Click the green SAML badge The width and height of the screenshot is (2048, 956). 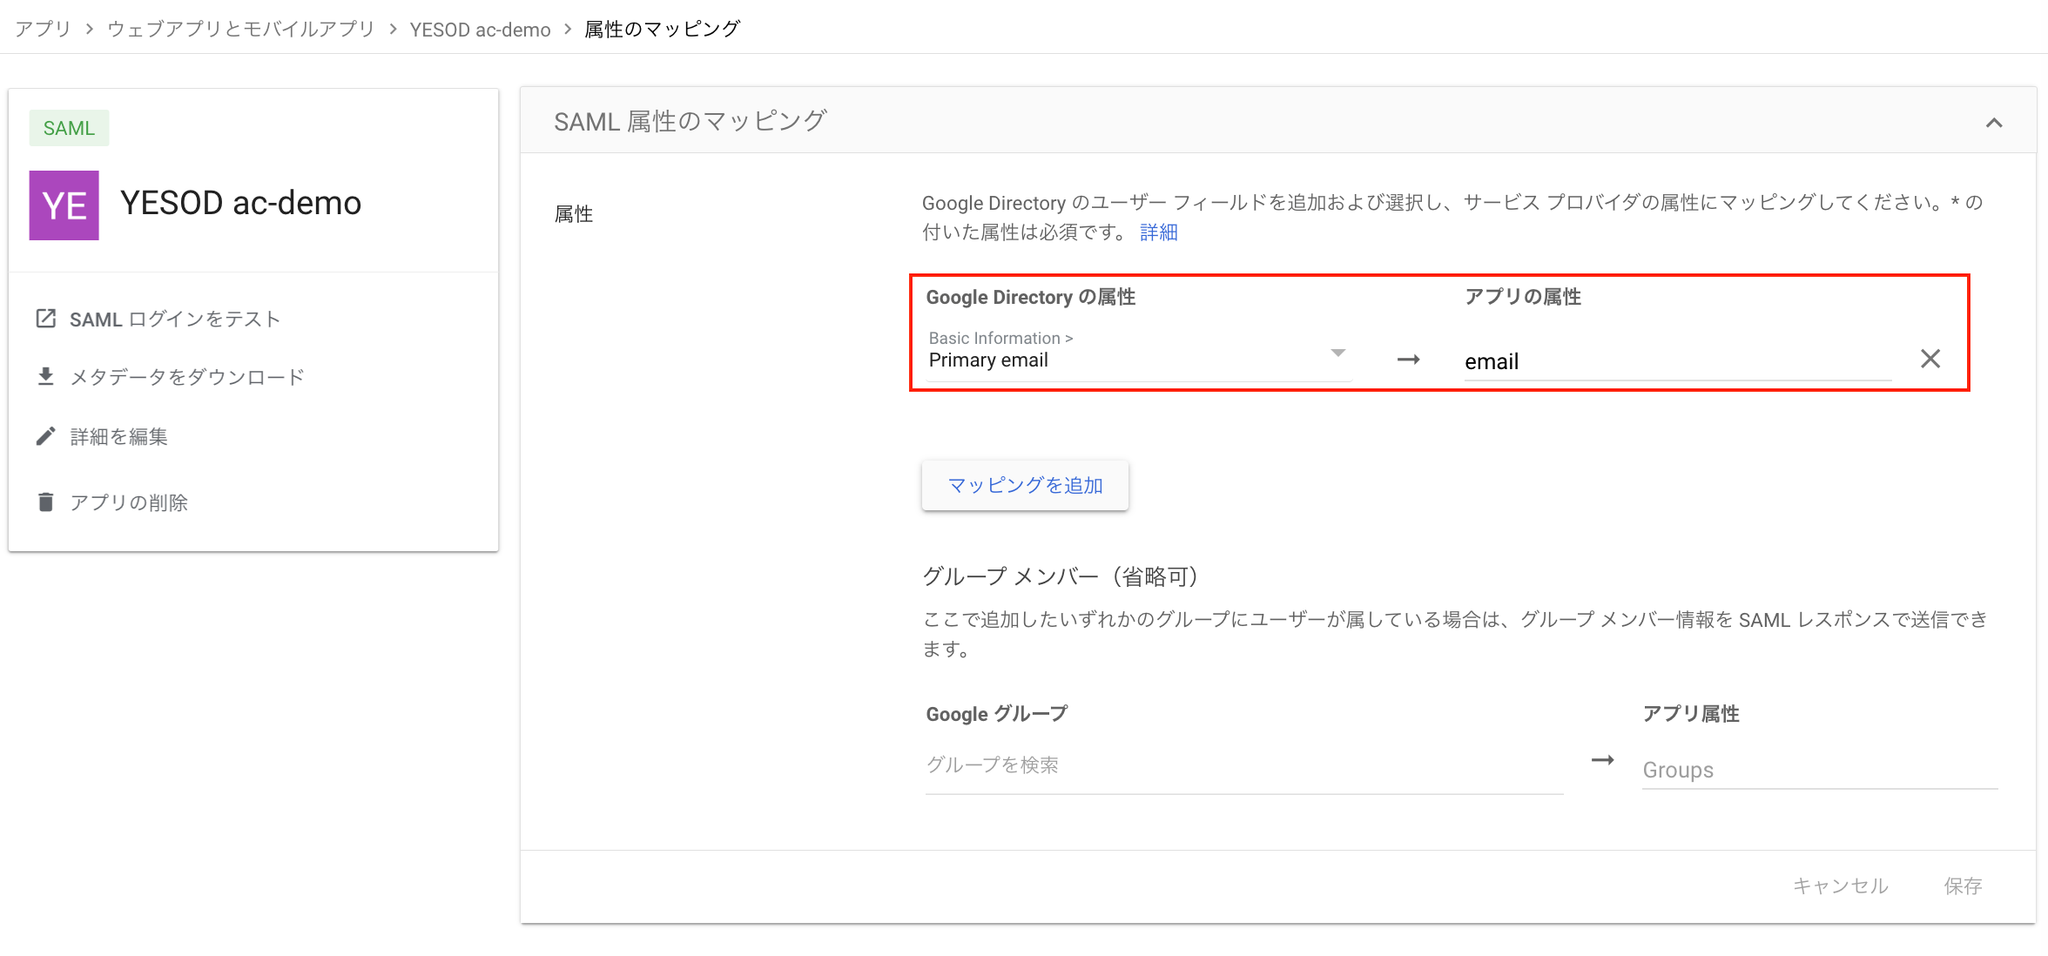click(69, 128)
